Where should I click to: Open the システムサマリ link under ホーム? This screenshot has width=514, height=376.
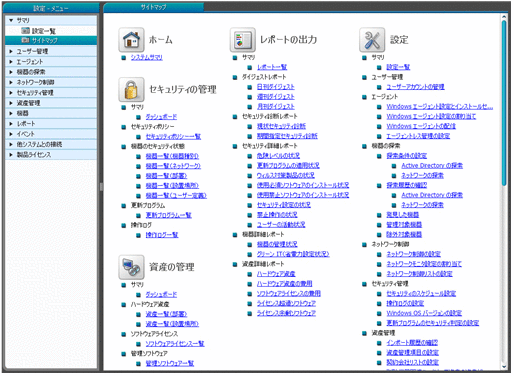point(147,57)
